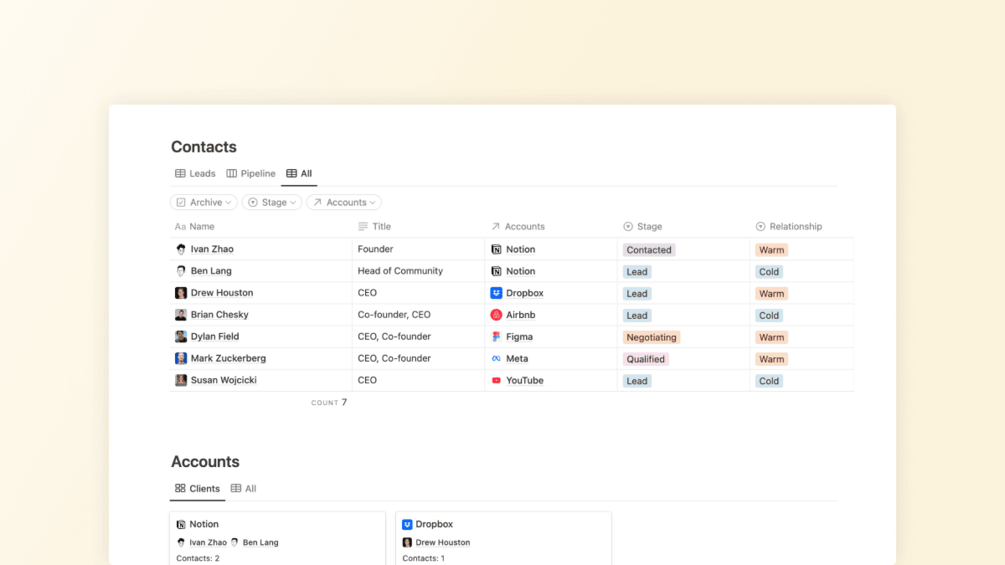Click the Warm tag in Mark Zuckerberg's row
This screenshot has height=565, width=1005.
[x=771, y=359]
